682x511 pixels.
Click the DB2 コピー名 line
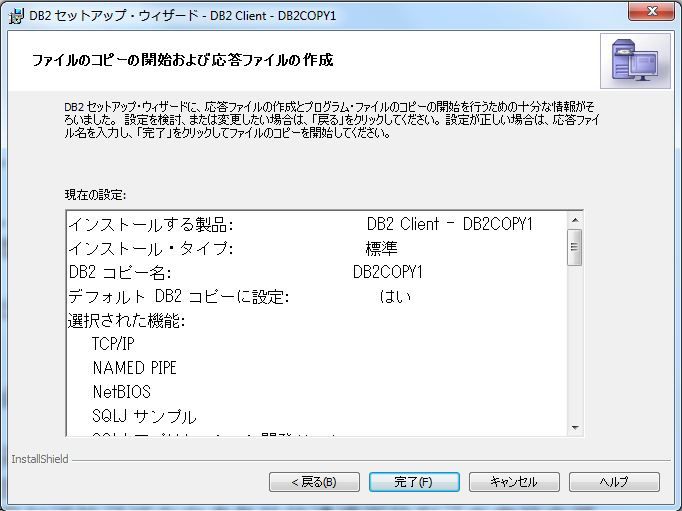pyautogui.click(x=245, y=273)
